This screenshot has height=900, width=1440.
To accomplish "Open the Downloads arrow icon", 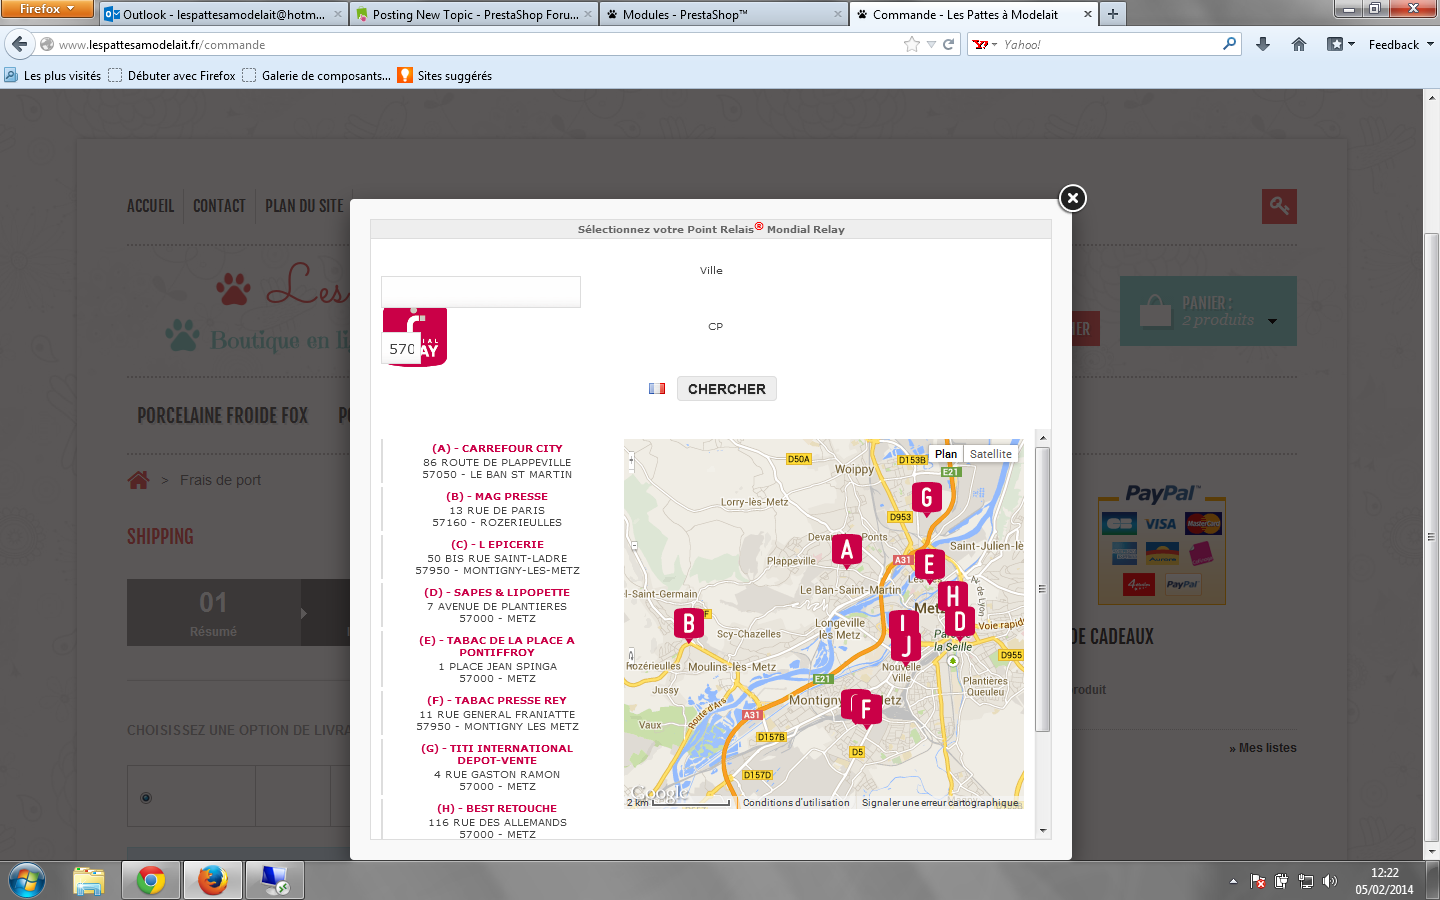I will (x=1263, y=44).
